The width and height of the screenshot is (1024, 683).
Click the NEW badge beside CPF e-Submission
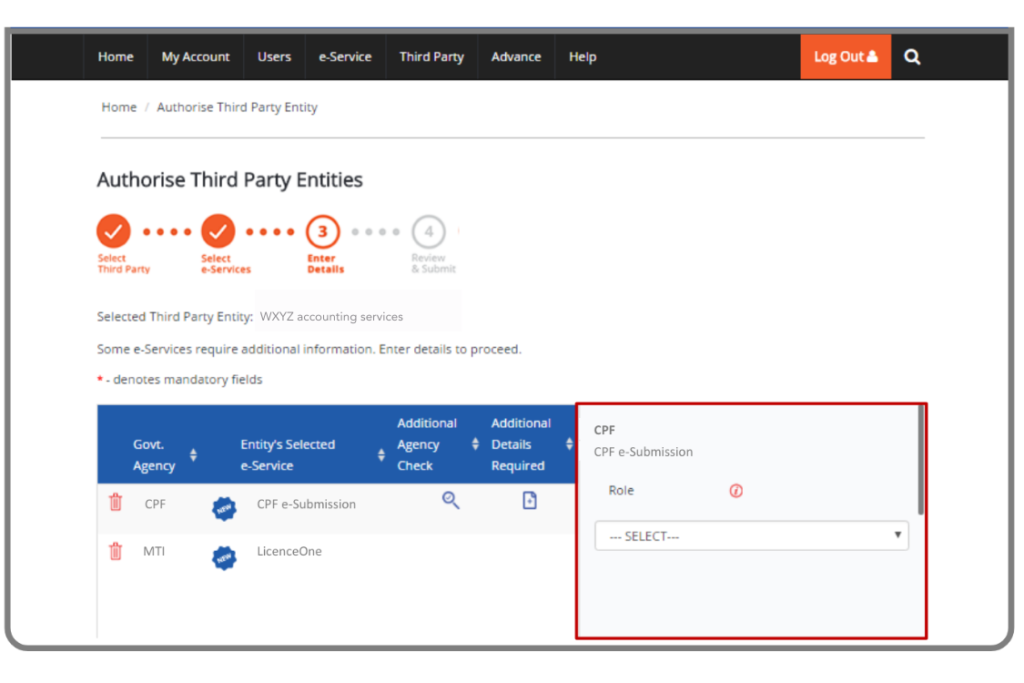(x=224, y=508)
